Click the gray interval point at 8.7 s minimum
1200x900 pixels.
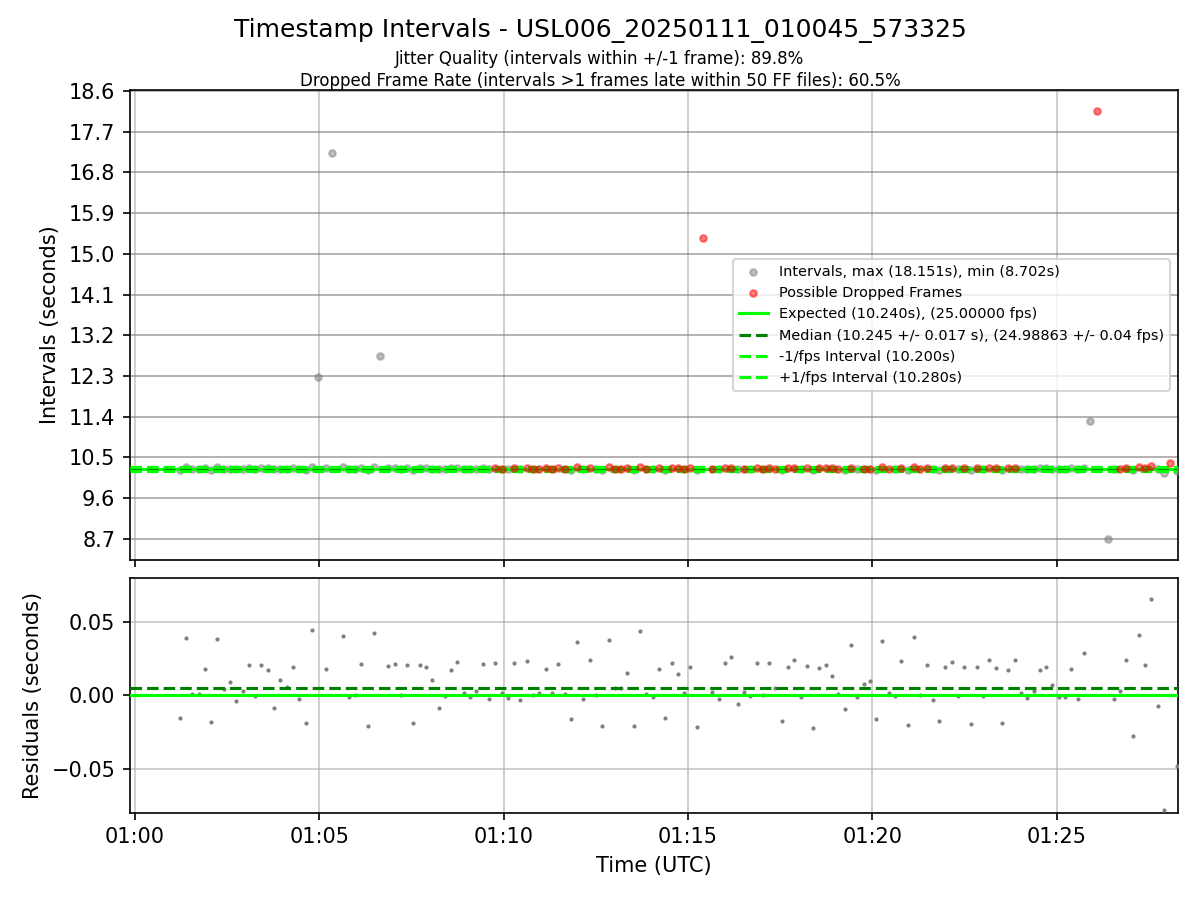point(1108,539)
